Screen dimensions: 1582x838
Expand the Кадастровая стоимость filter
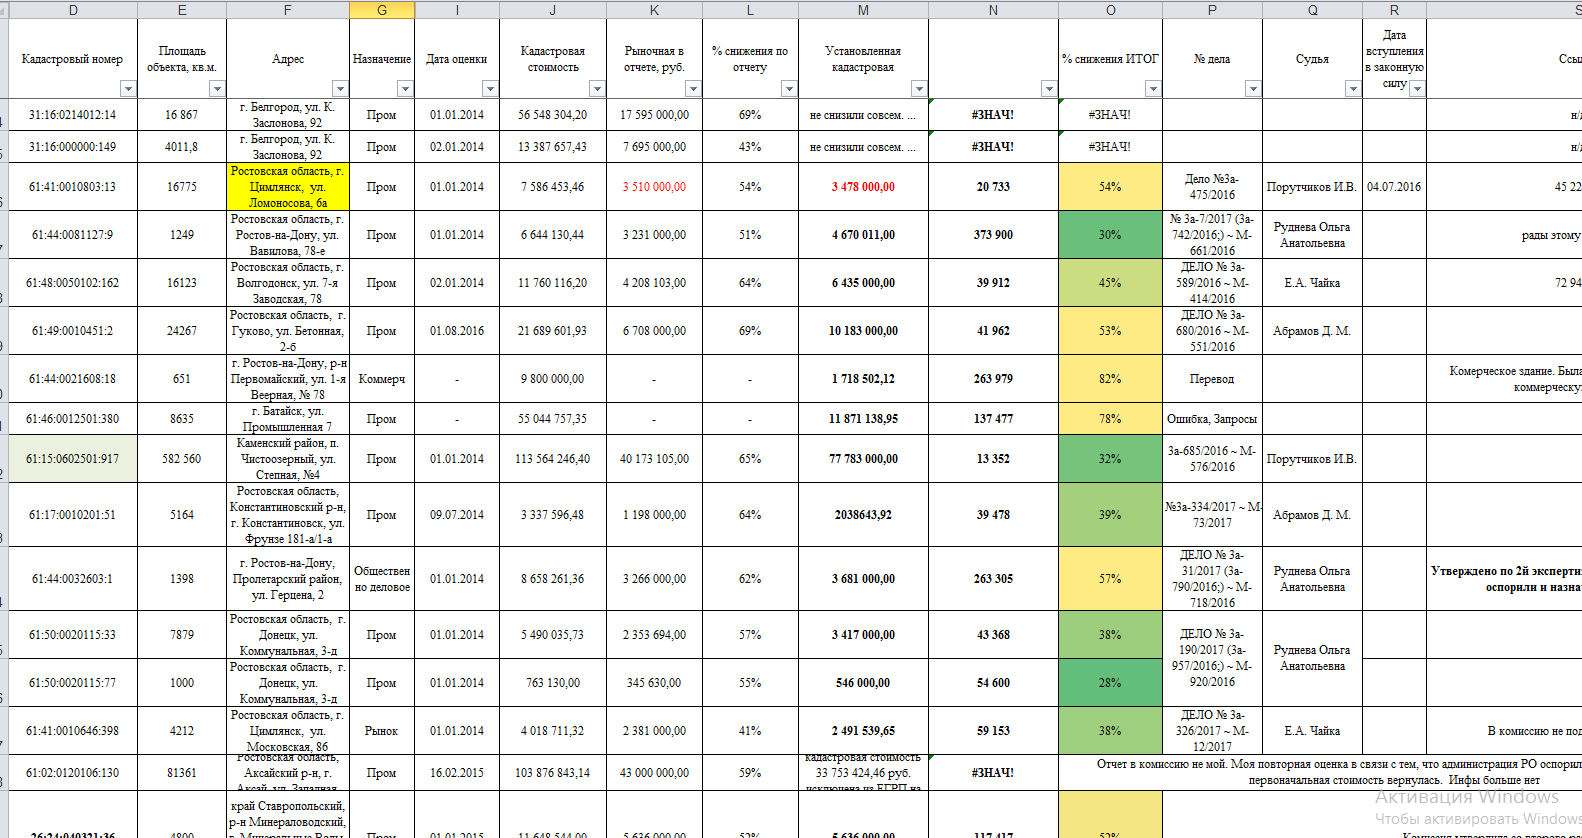(597, 89)
